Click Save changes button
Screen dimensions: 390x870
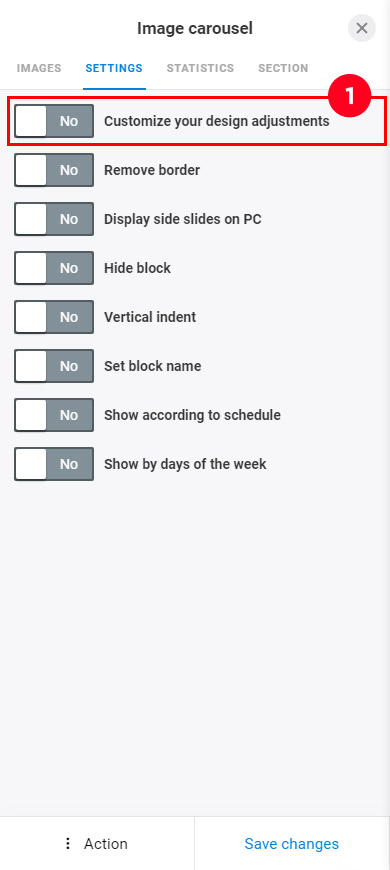(292, 843)
